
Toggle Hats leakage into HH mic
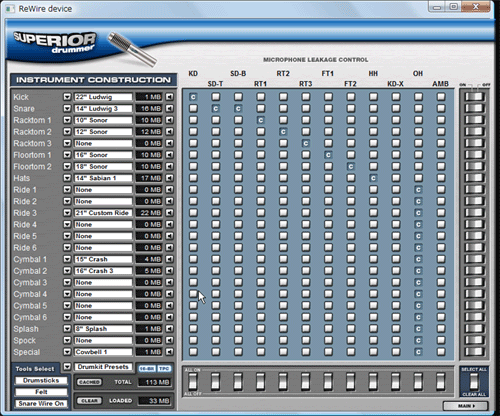[373, 178]
